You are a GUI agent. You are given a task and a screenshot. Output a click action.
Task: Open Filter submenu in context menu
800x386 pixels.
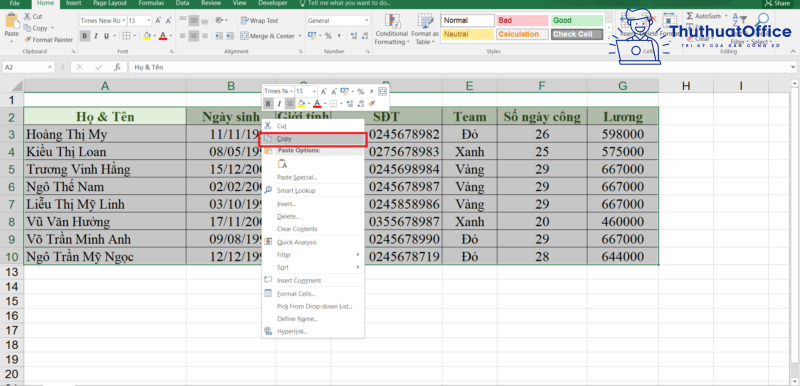point(313,254)
